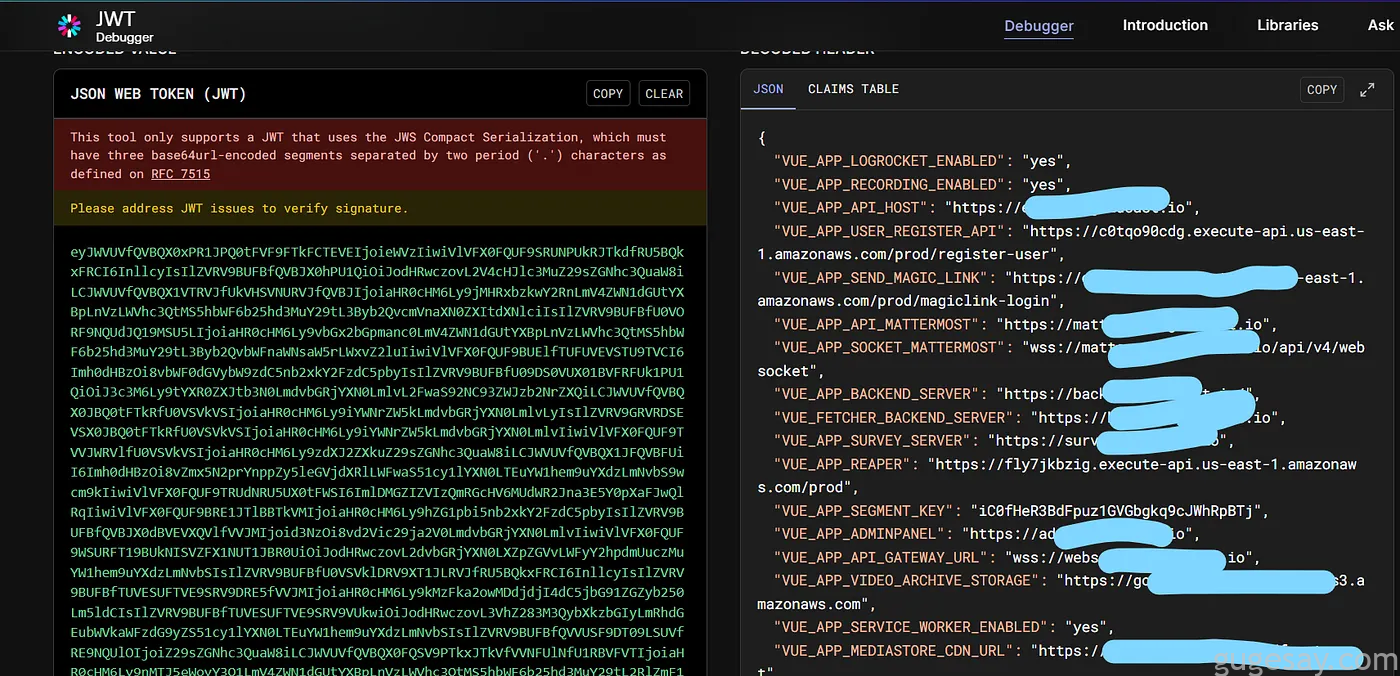Image resolution: width=1400 pixels, height=676 pixels.
Task: Copy the encoded JWT value
Action: click(x=608, y=93)
